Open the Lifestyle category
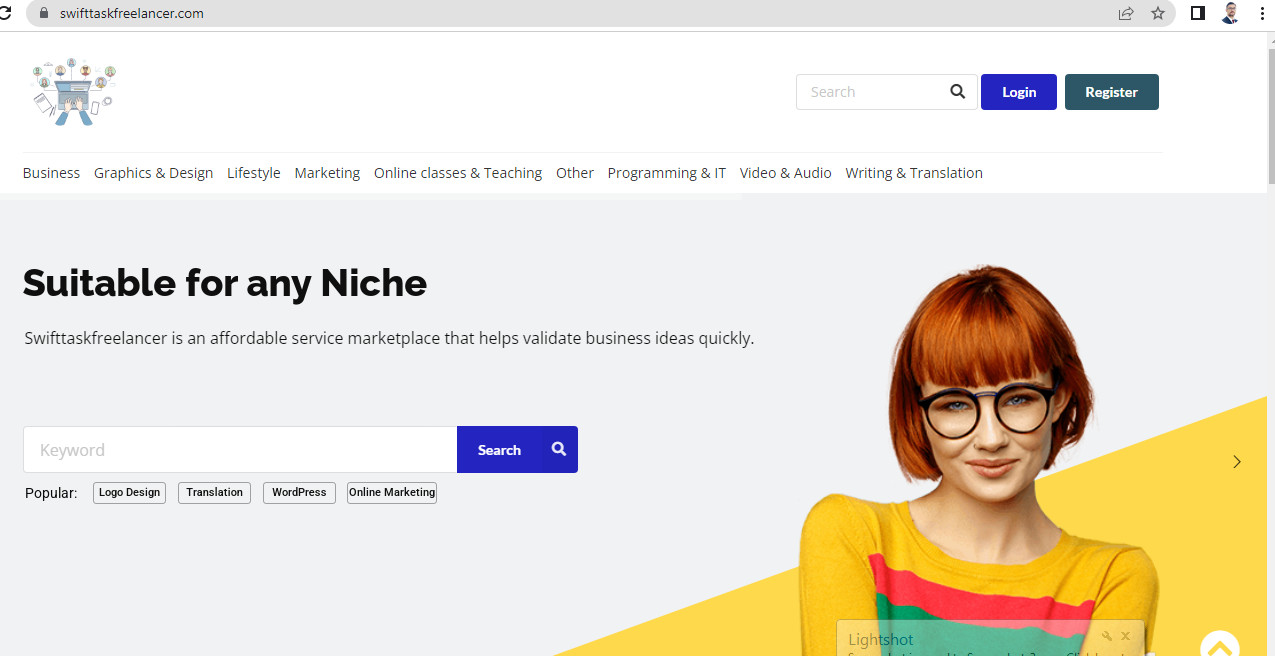Image resolution: width=1275 pixels, height=656 pixels. 254,173
